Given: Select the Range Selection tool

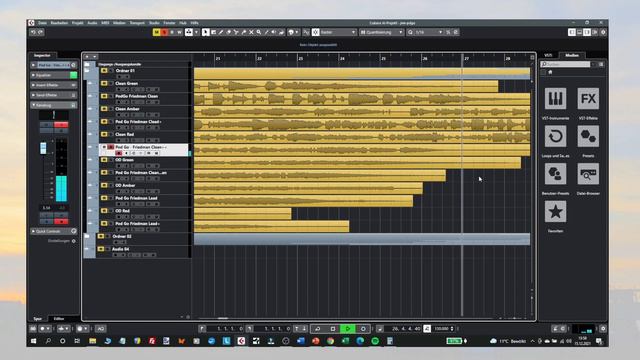Looking at the screenshot, I should click(x=213, y=32).
